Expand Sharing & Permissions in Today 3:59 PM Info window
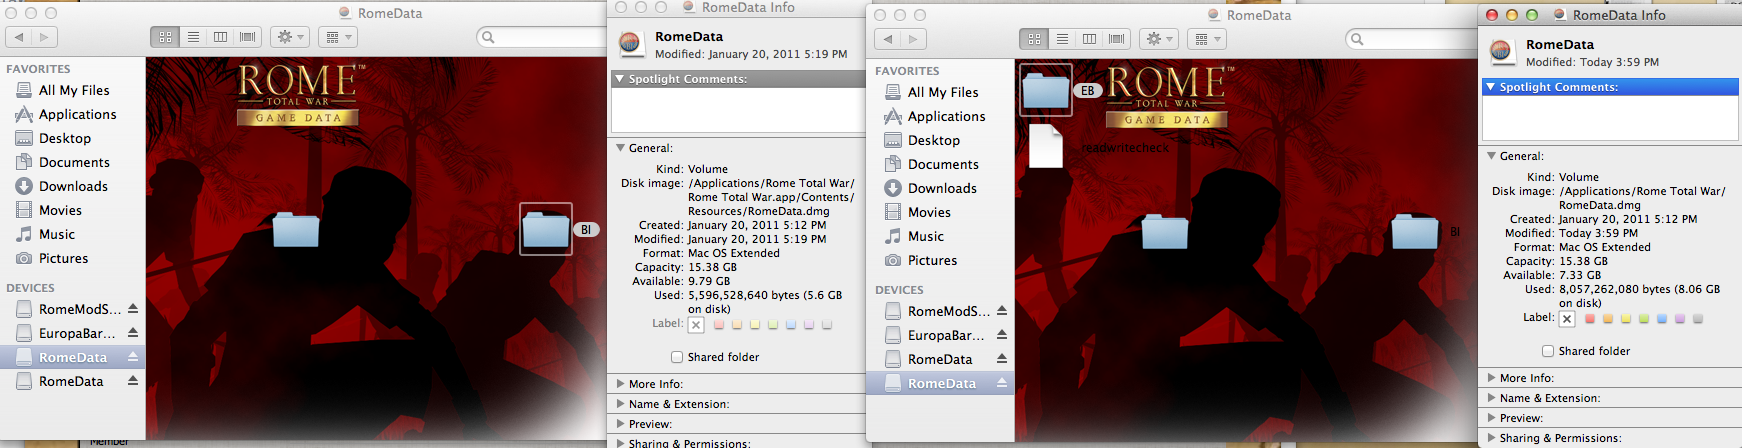This screenshot has height=448, width=1742. click(x=1491, y=438)
